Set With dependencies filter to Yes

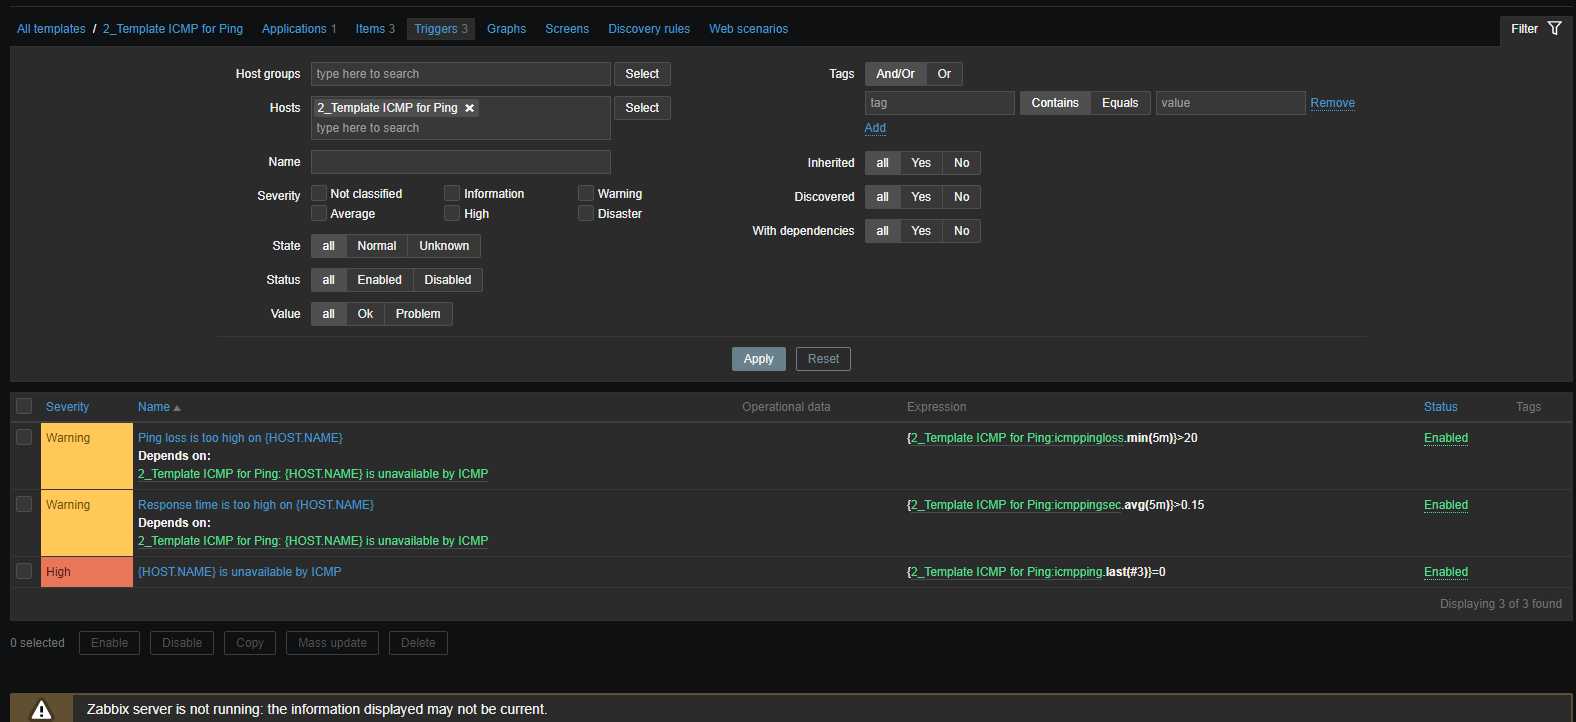(x=921, y=231)
